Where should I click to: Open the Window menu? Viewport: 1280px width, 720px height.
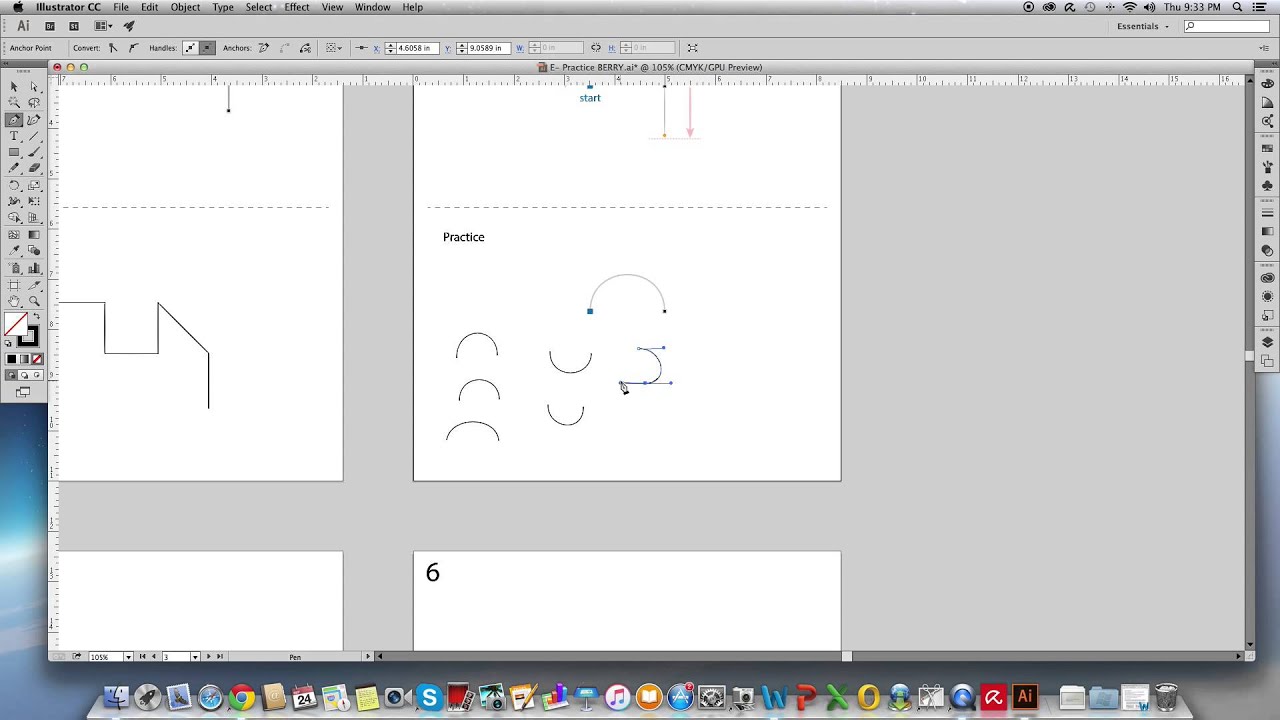click(x=372, y=7)
